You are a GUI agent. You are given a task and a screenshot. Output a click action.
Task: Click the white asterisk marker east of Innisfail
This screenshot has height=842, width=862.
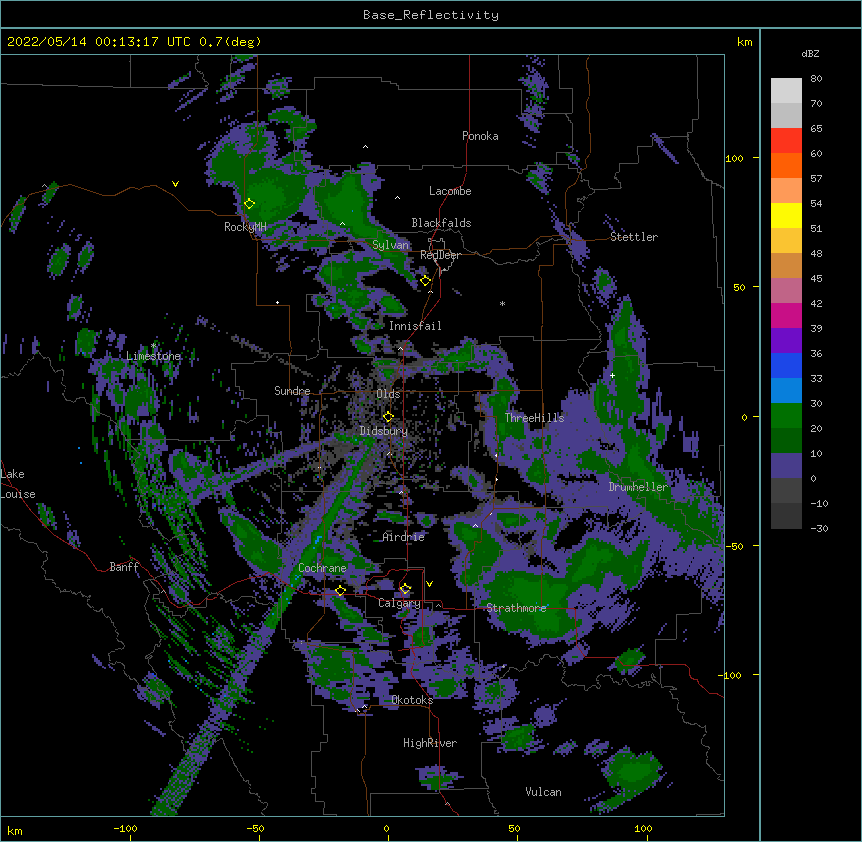pos(502,303)
